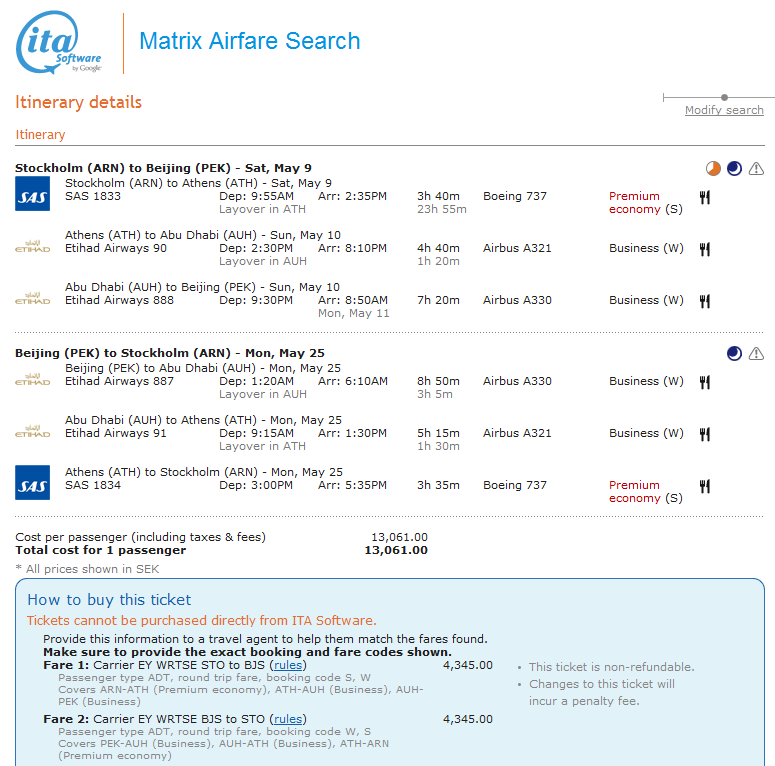Click the Etihad logo for flight 91
This screenshot has height=766, width=775.
[32, 431]
